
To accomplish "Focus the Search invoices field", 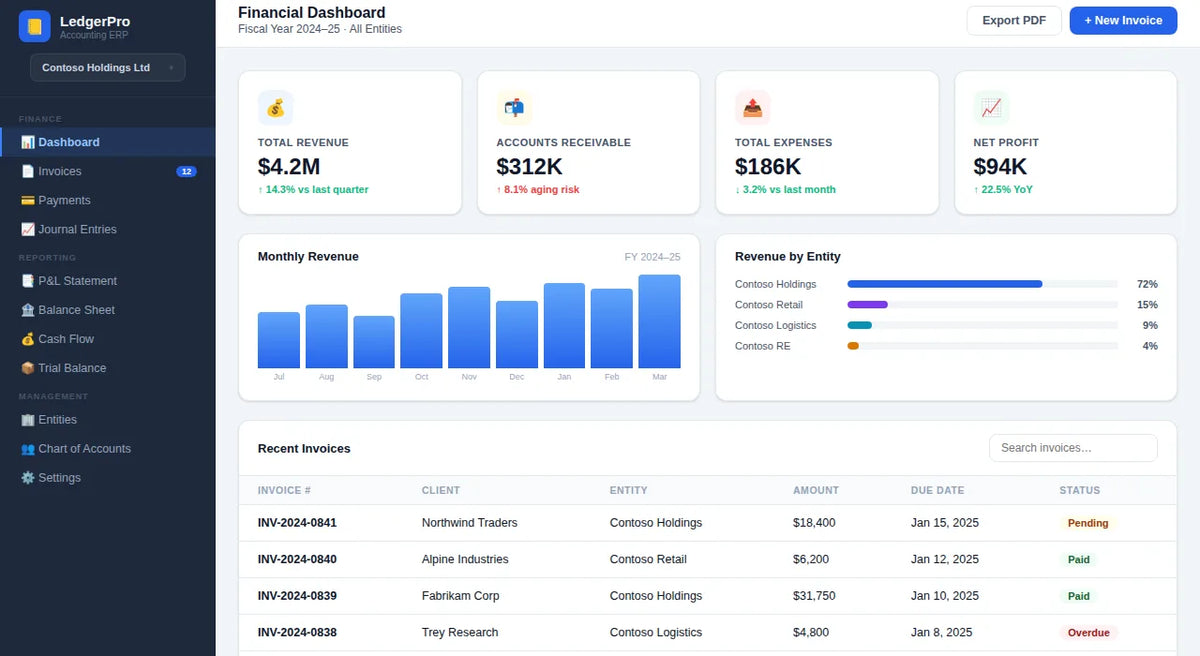I will (1073, 448).
